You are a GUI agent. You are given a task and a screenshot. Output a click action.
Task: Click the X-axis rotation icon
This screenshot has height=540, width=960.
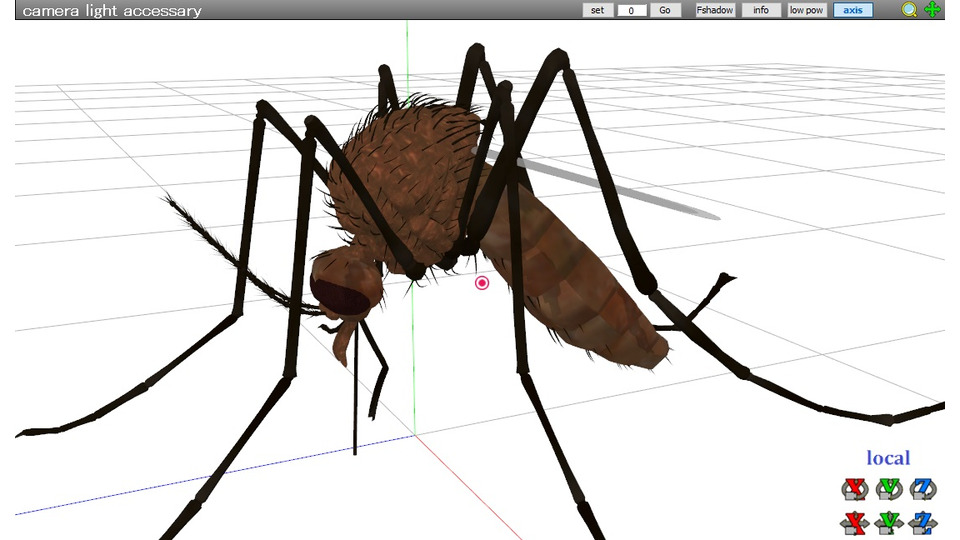(855, 488)
